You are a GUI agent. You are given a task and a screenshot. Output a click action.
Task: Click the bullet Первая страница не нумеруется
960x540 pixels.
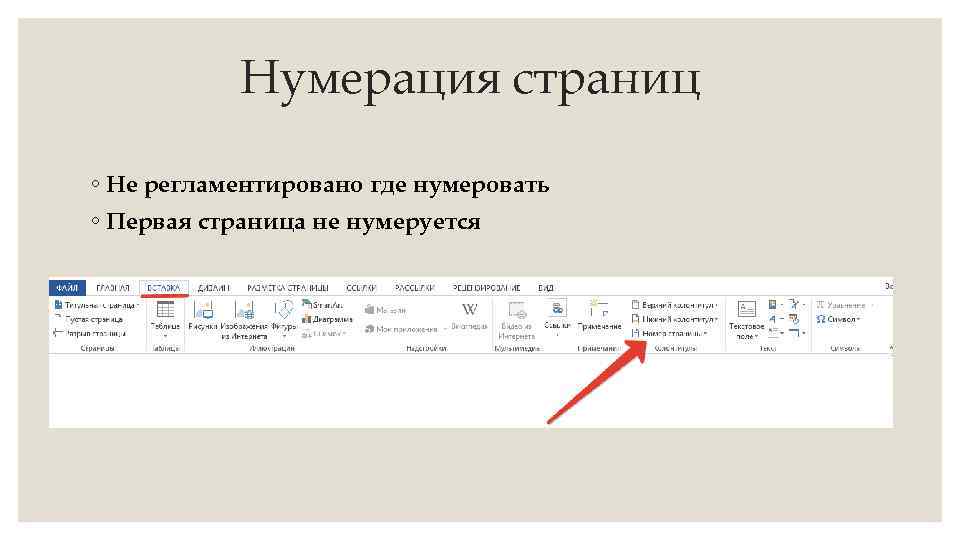(293, 222)
